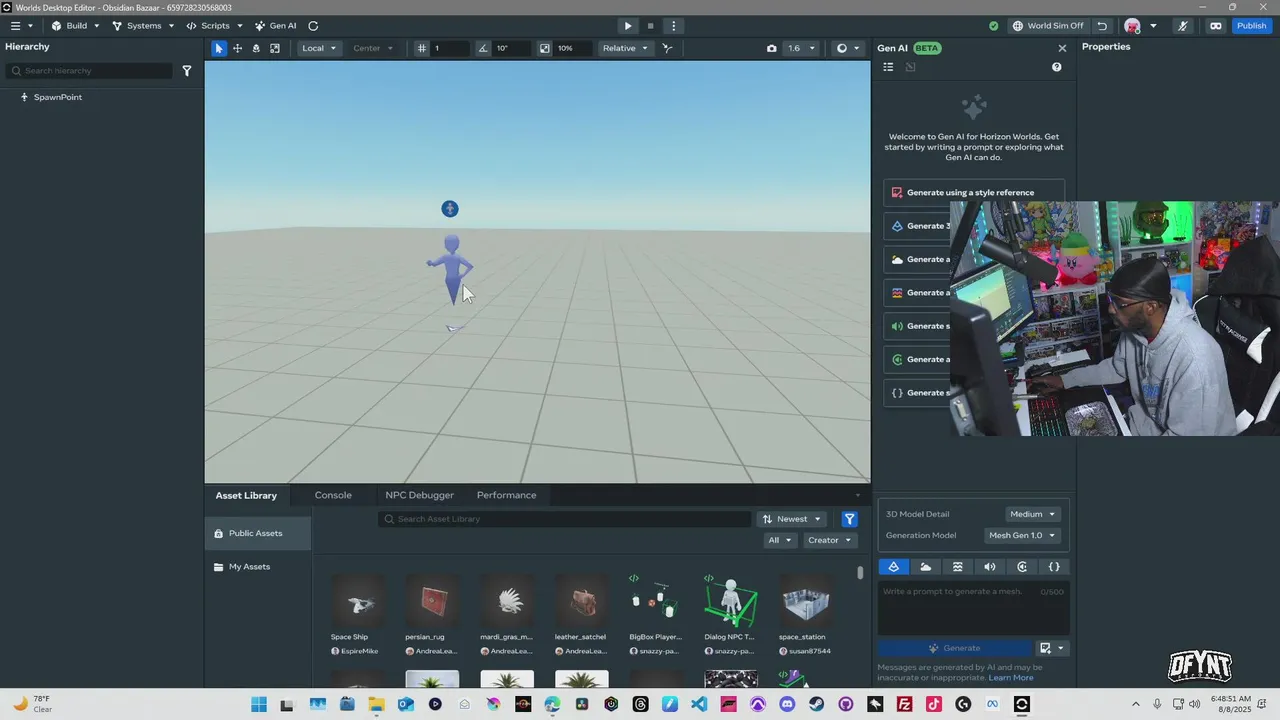Open the My Assets category

coord(258,567)
